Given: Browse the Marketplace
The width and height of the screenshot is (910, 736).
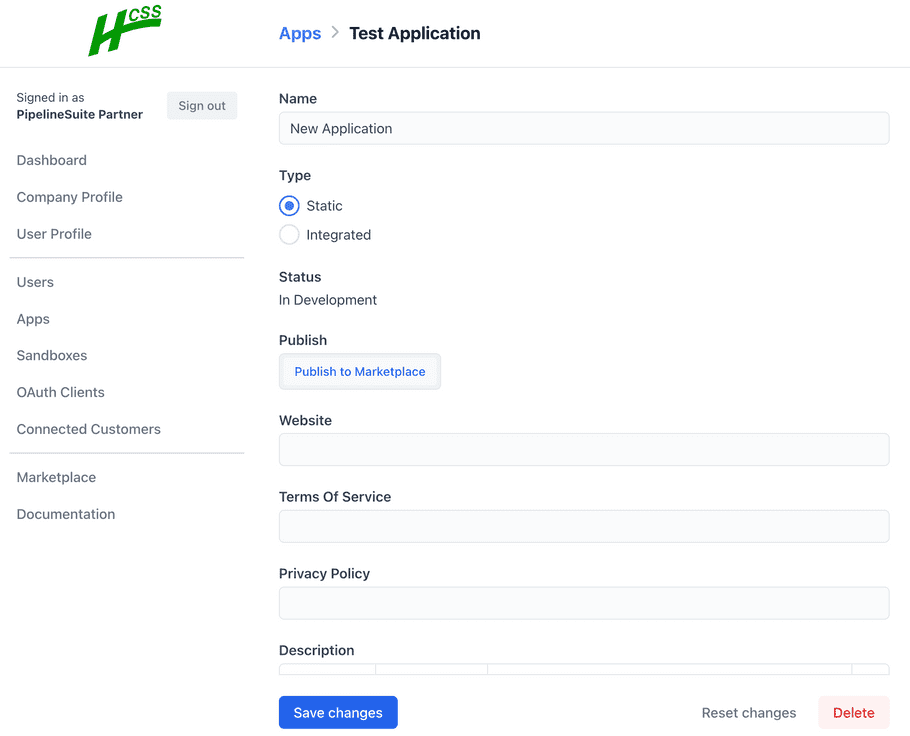Looking at the screenshot, I should click(x=56, y=477).
